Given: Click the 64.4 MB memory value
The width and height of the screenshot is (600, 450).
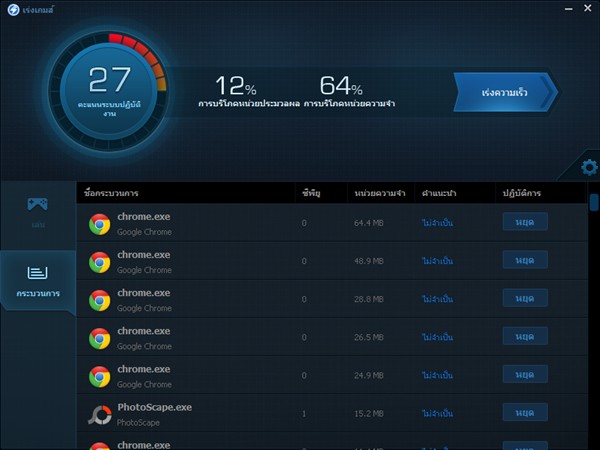Looking at the screenshot, I should (368, 223).
